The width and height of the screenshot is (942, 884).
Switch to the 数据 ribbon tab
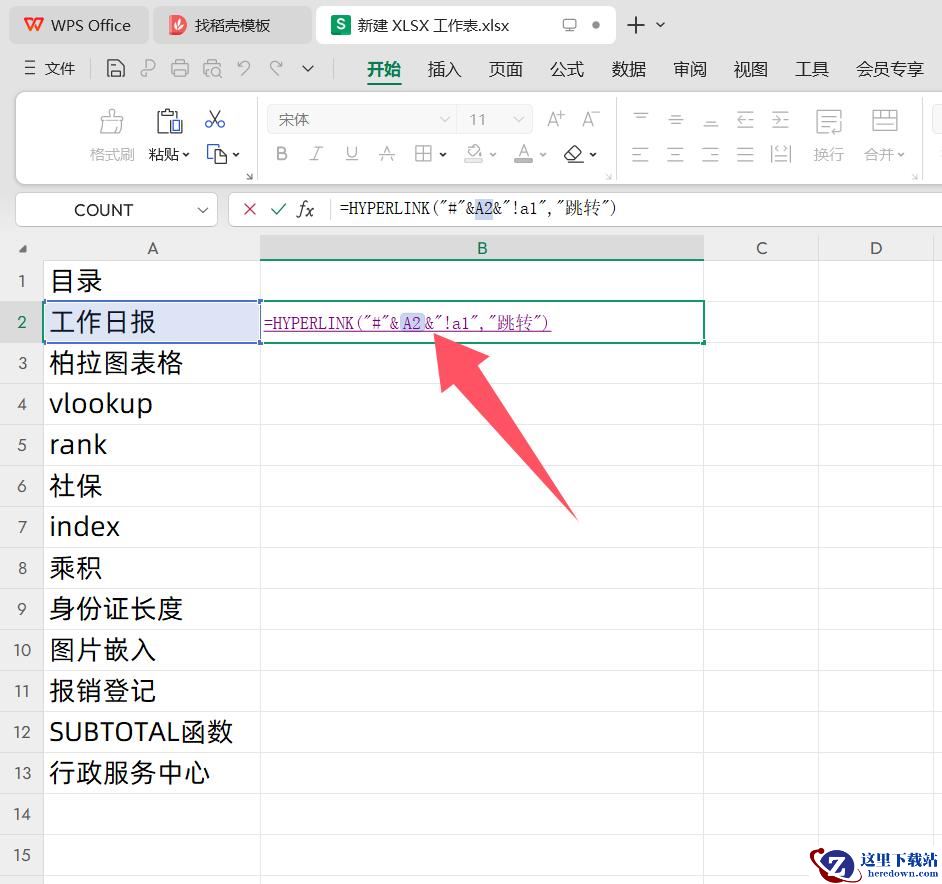pyautogui.click(x=628, y=69)
